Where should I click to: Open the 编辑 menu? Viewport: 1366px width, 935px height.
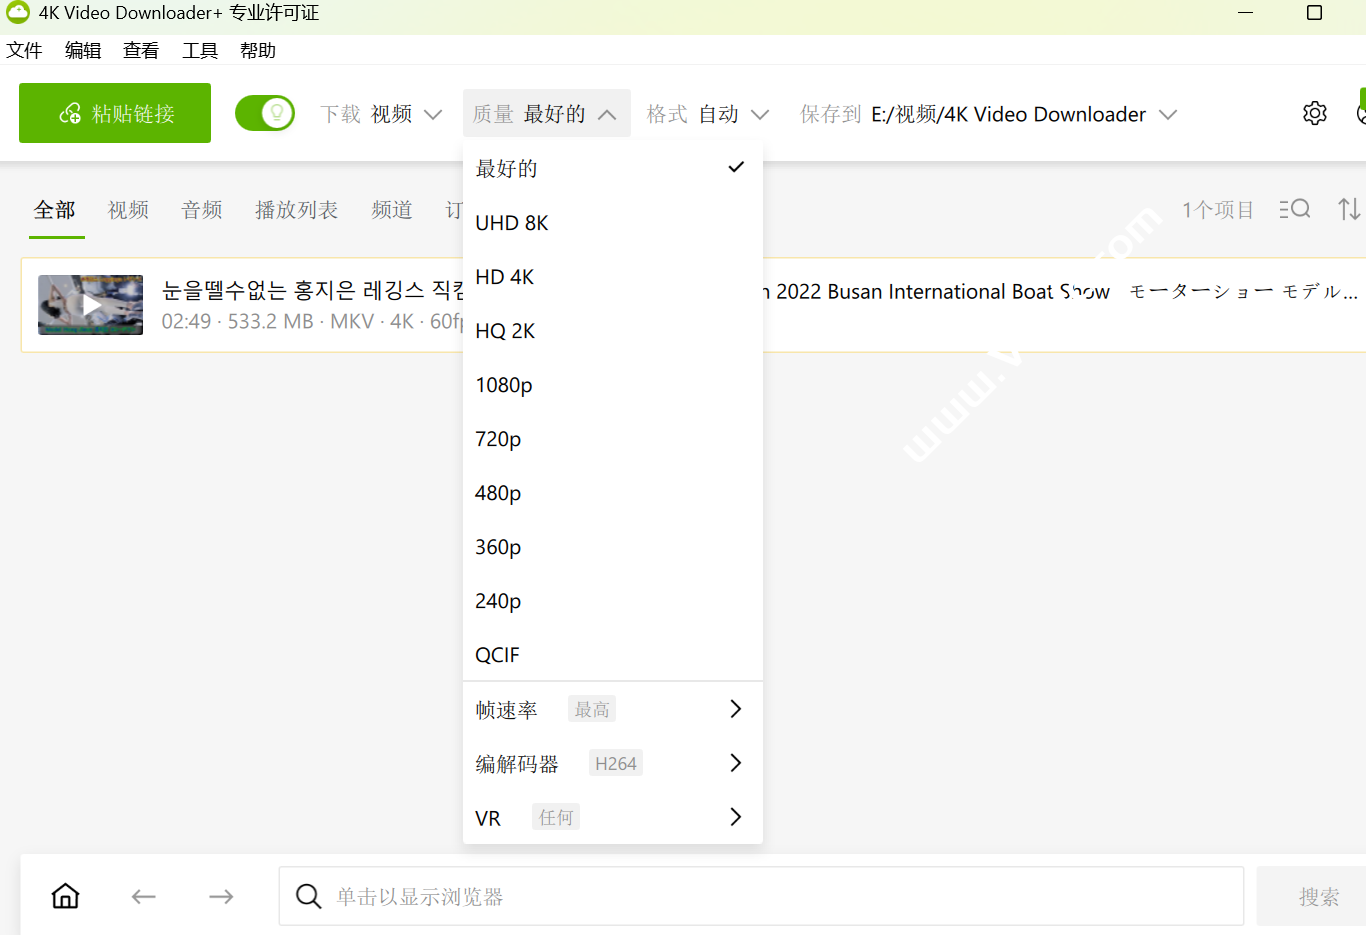point(83,50)
